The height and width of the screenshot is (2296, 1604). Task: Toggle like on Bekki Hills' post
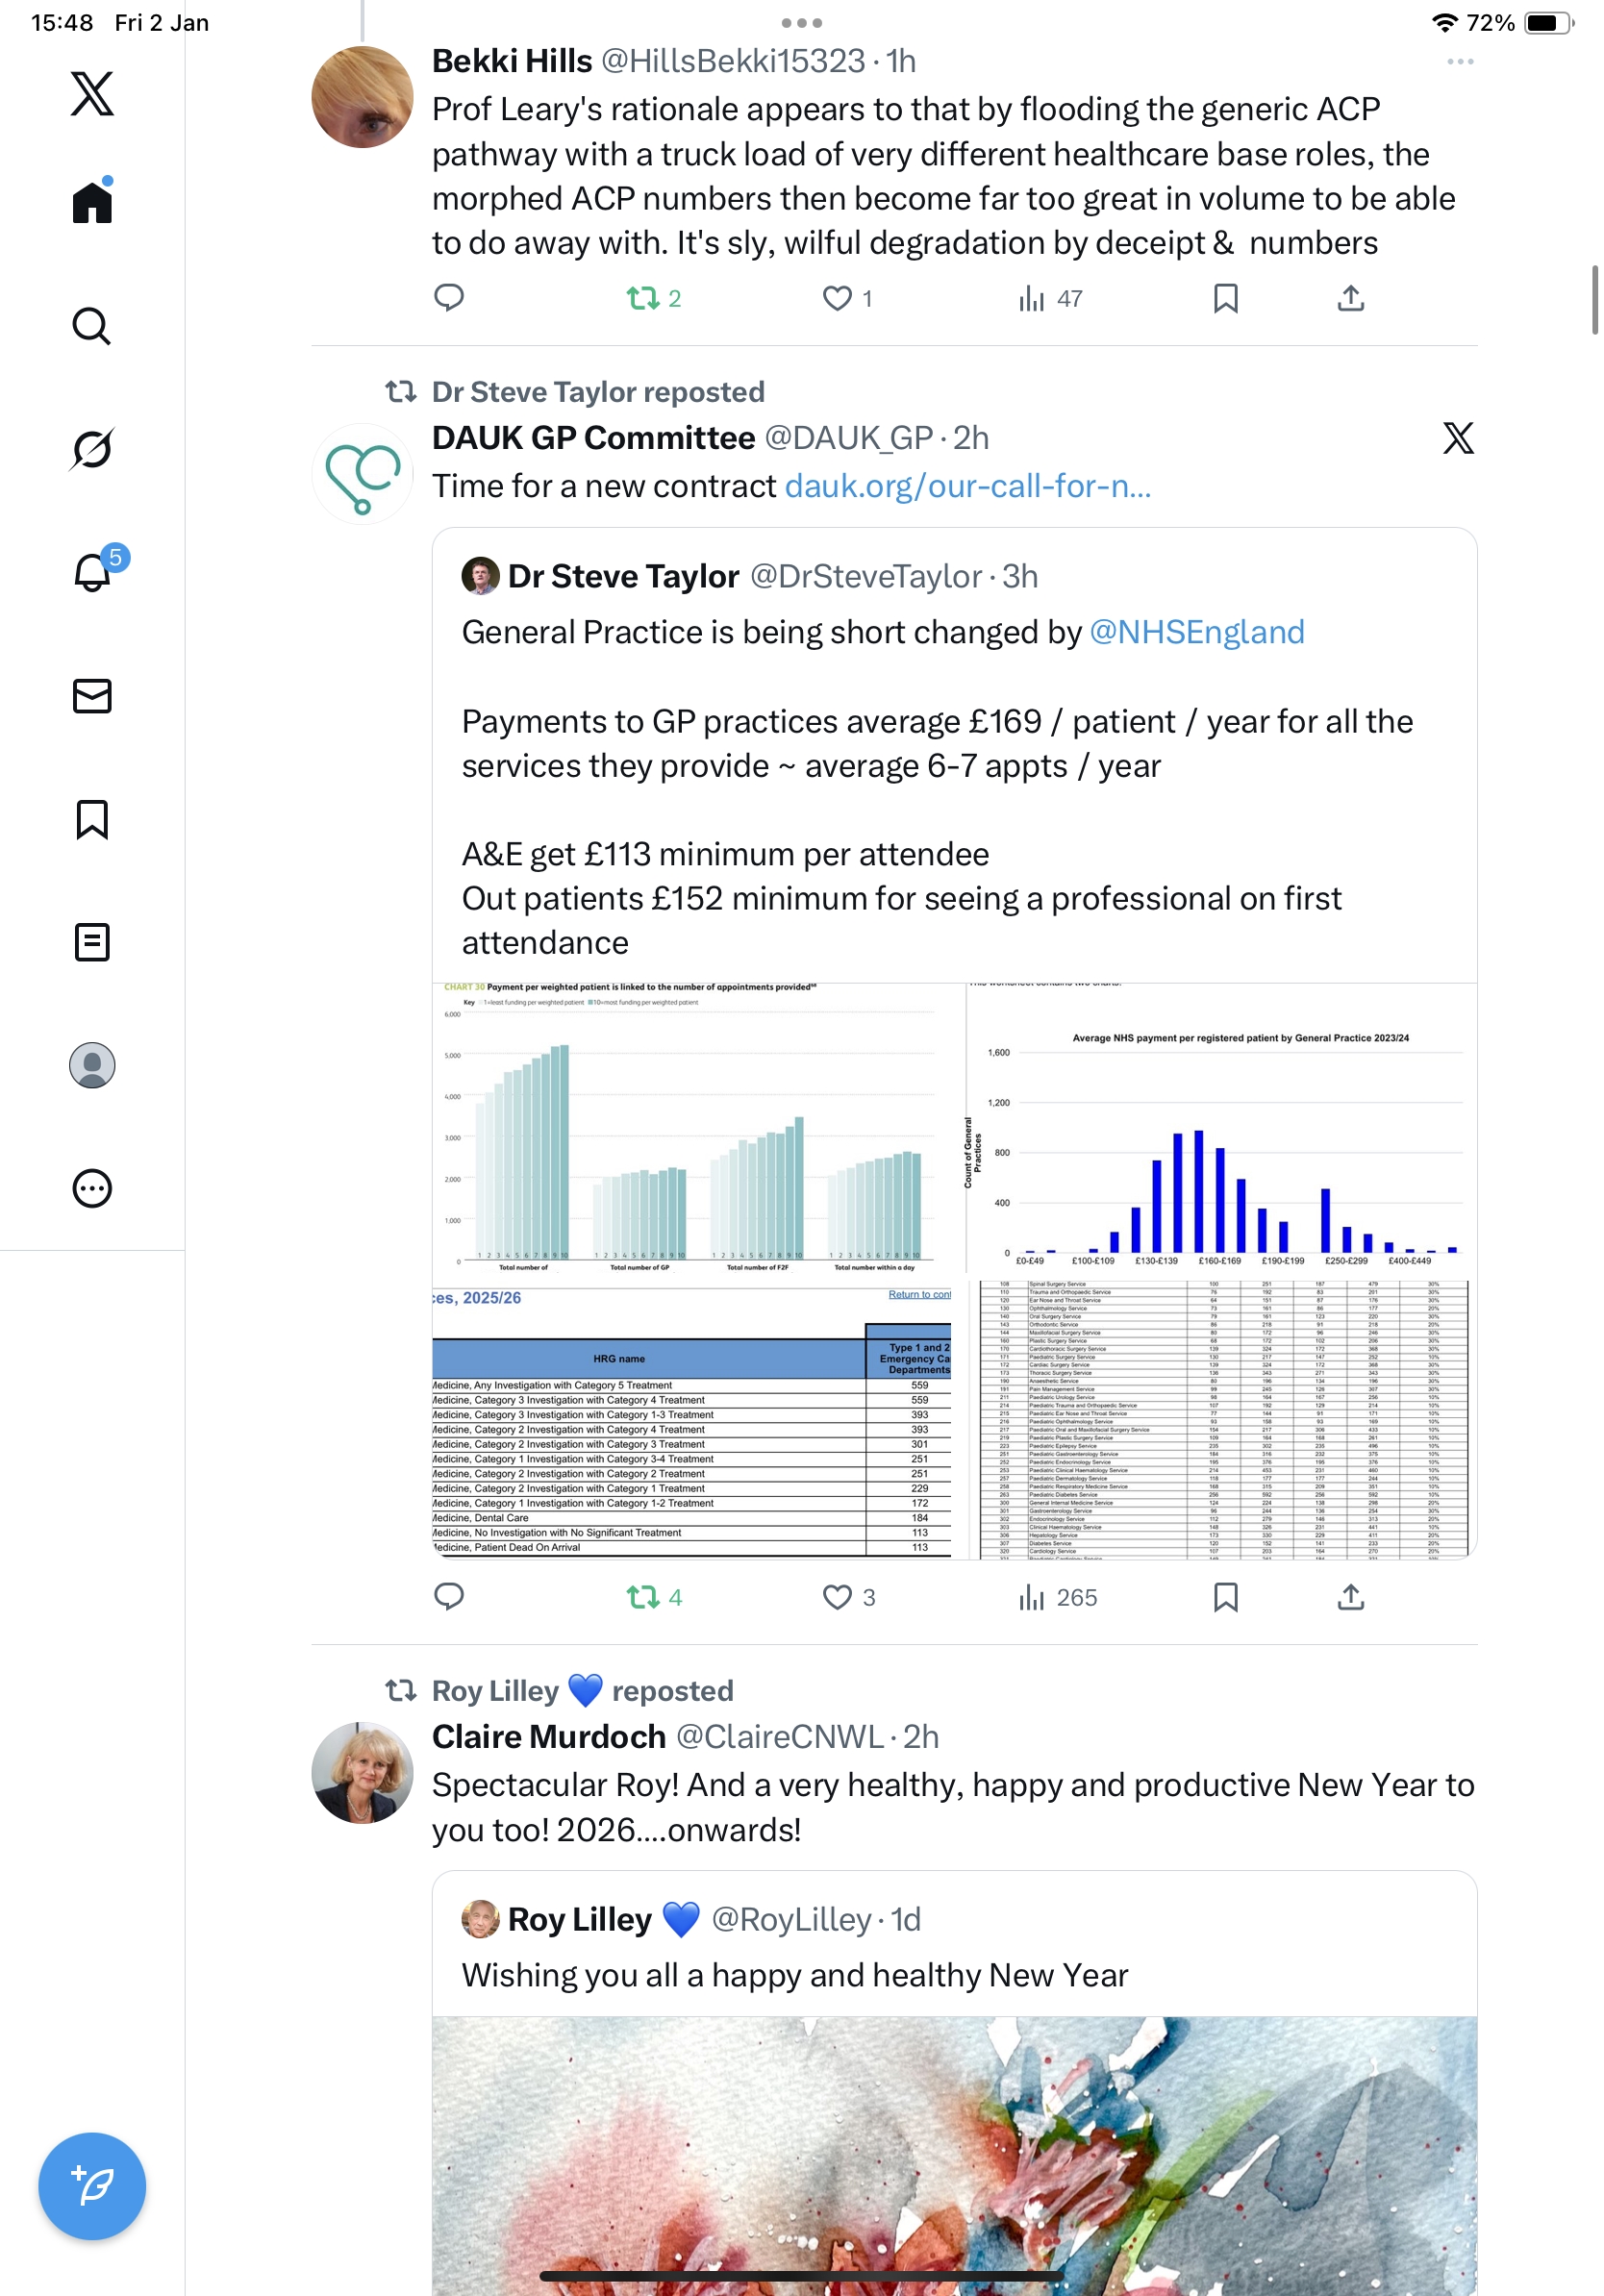tap(837, 298)
